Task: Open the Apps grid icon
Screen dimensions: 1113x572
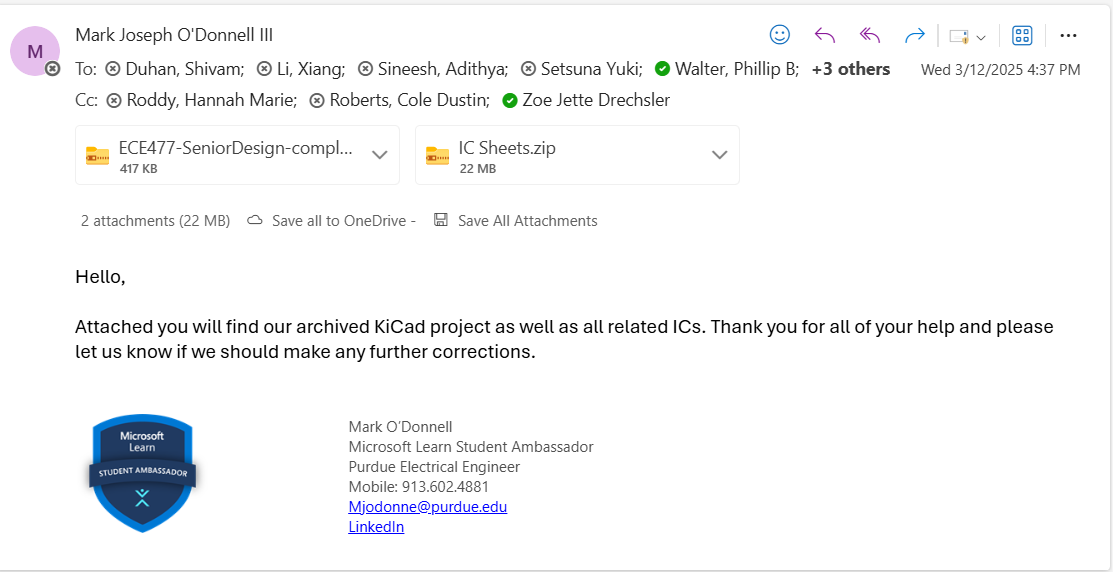Action: (x=1022, y=35)
